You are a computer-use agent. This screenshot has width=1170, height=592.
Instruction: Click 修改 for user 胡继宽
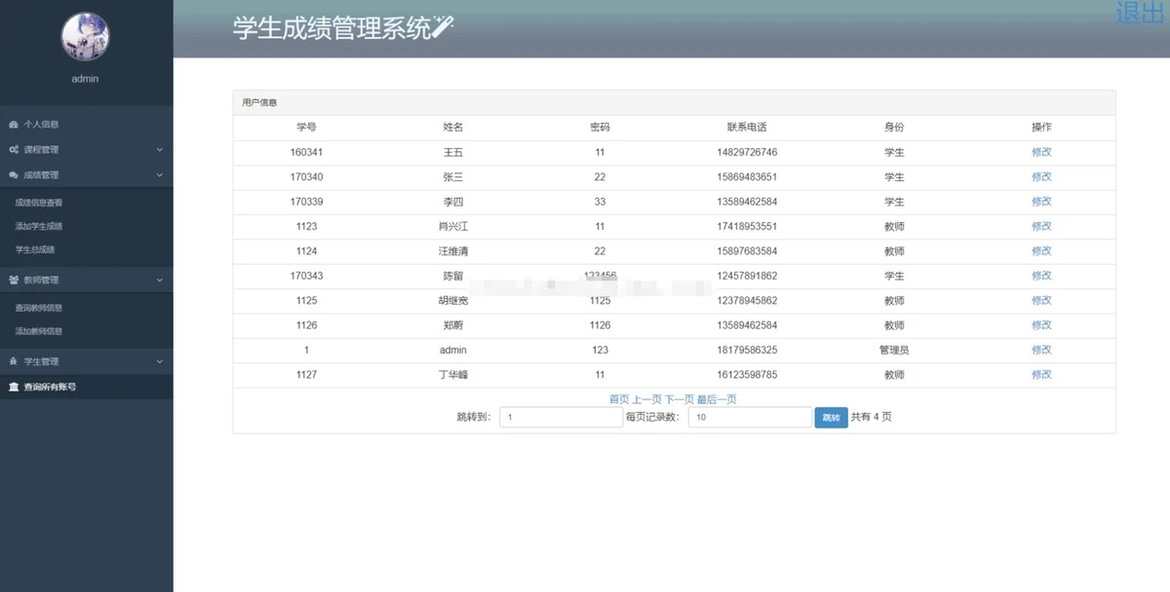(1042, 300)
